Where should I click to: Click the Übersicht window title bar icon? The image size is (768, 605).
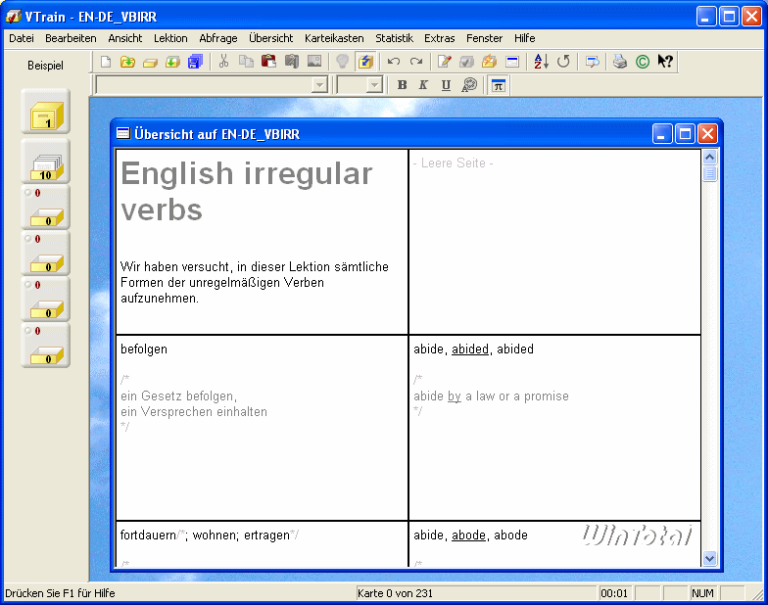pyautogui.click(x=123, y=133)
